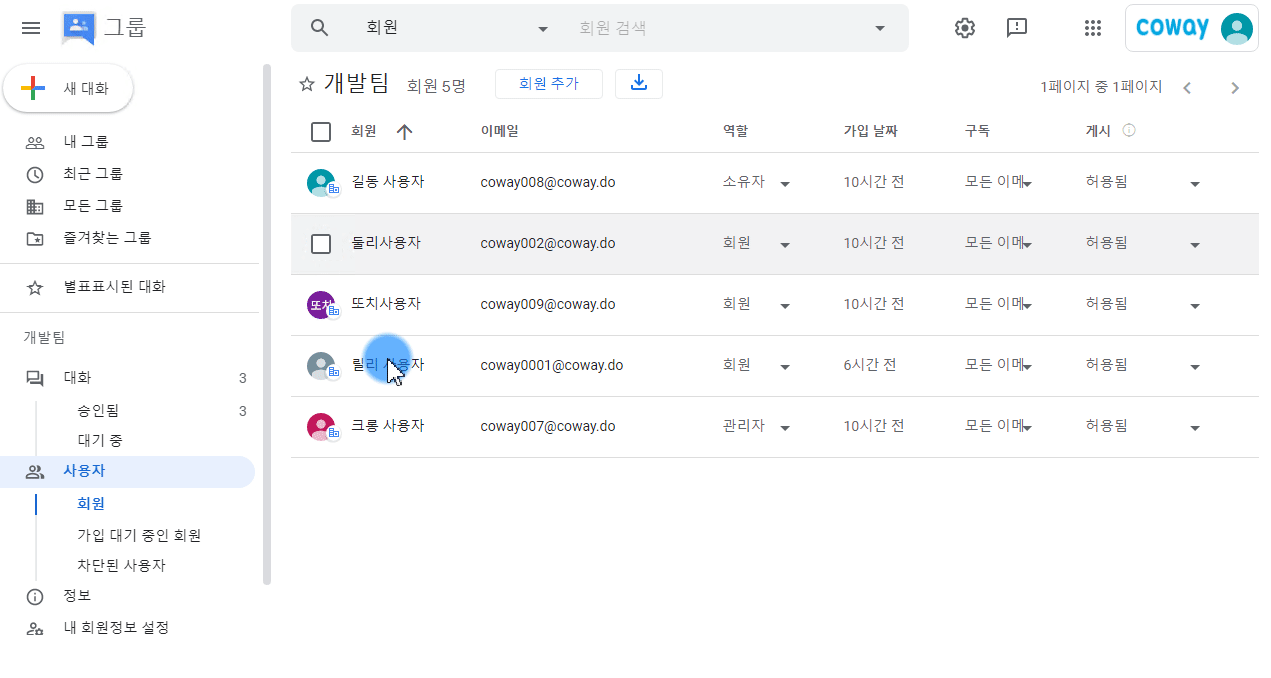Open posting dropdown for 또치사용자
1271x678 pixels.
tap(1195, 306)
